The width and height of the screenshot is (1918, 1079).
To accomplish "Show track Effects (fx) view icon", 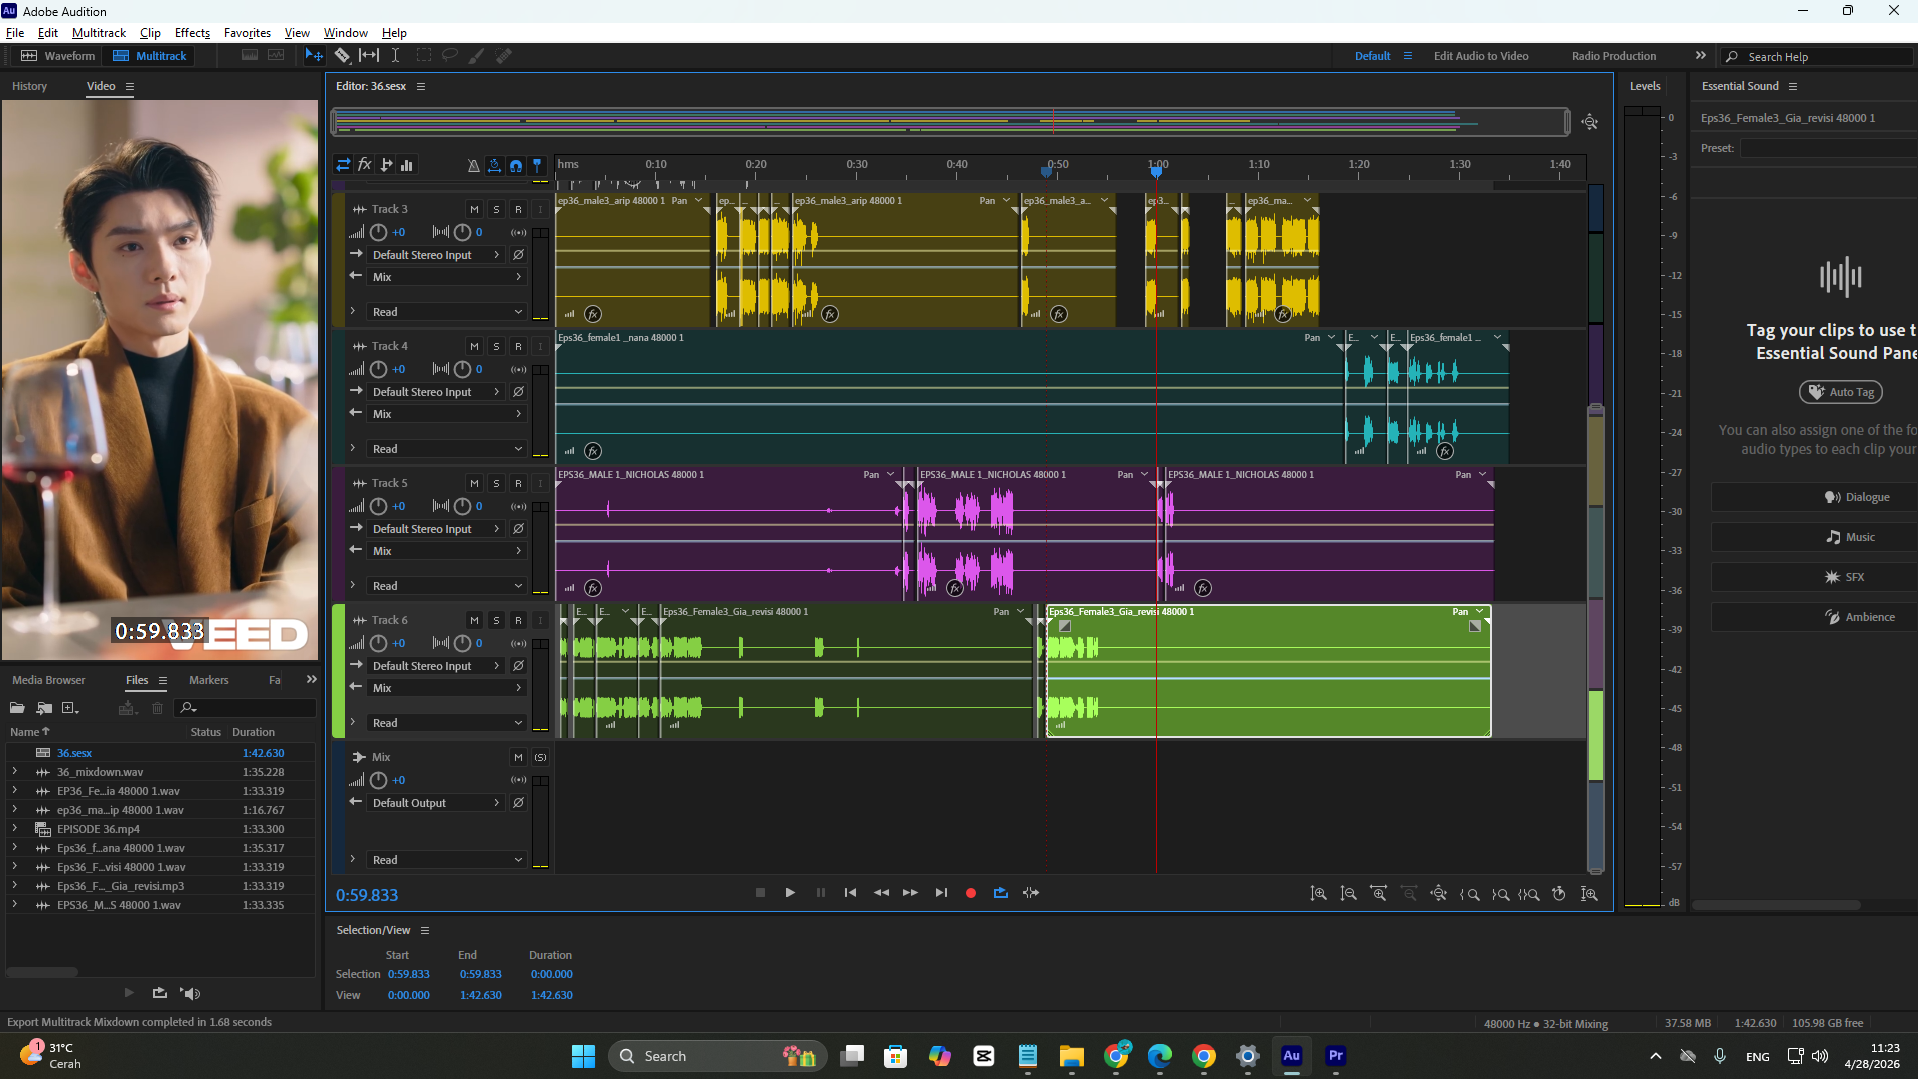I will (x=365, y=165).
